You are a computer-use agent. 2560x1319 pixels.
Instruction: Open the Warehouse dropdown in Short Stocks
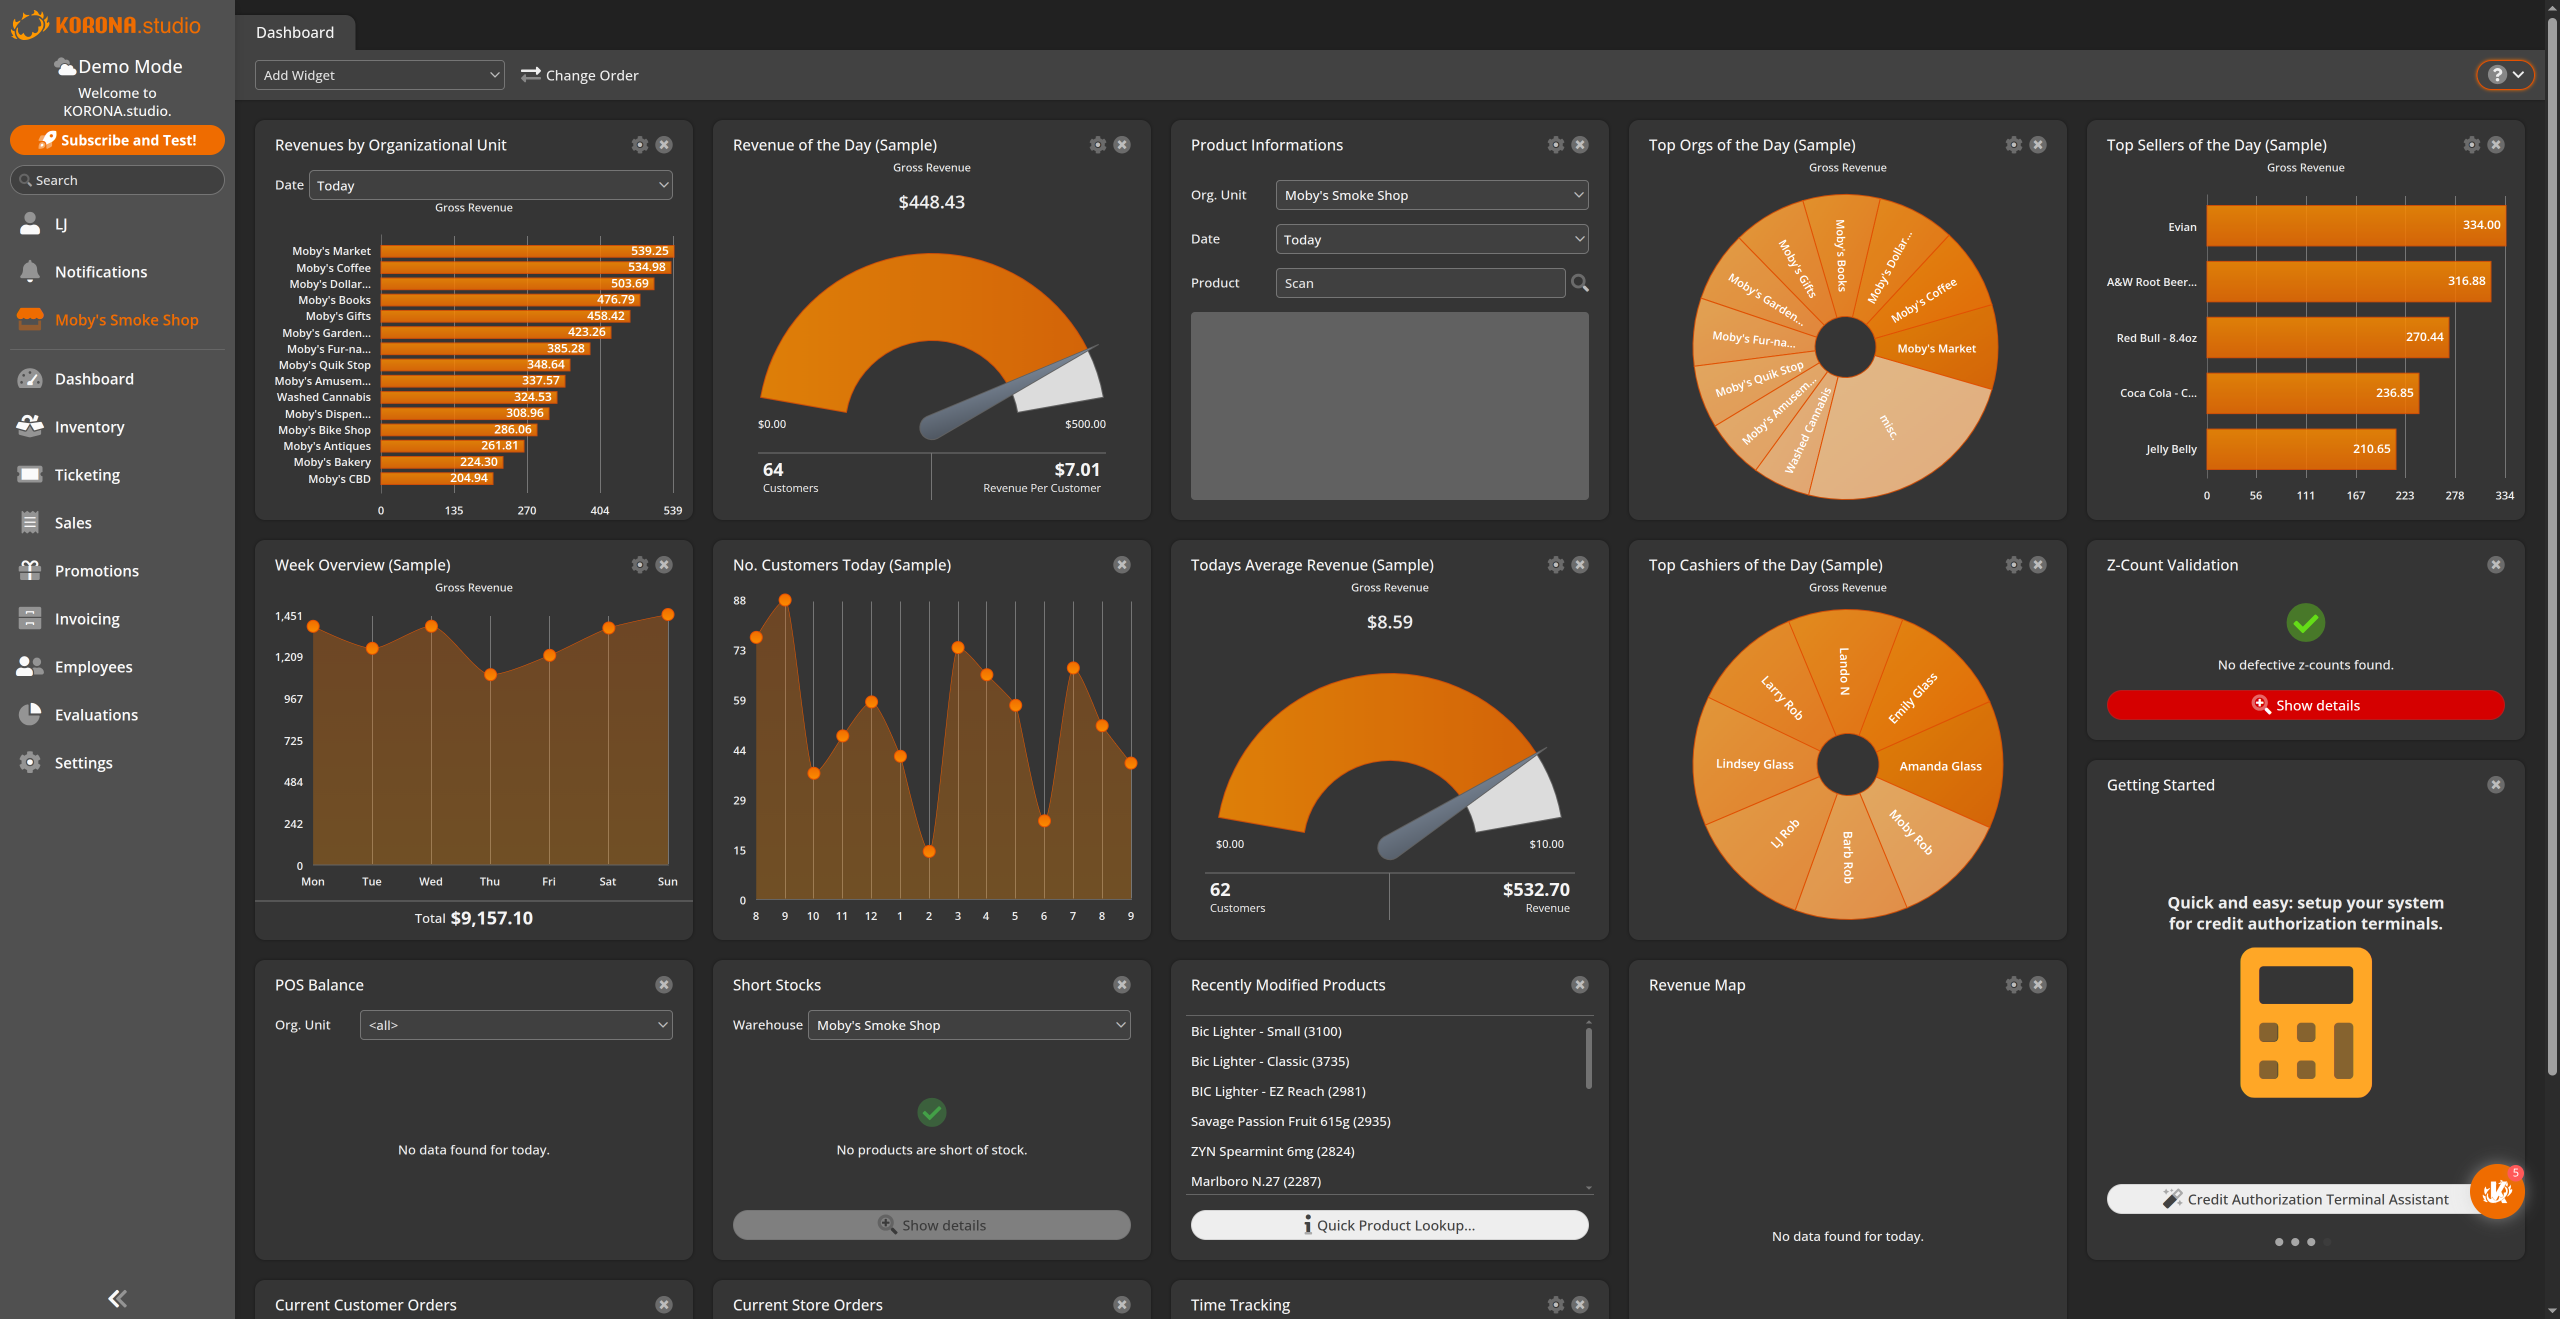point(969,1025)
